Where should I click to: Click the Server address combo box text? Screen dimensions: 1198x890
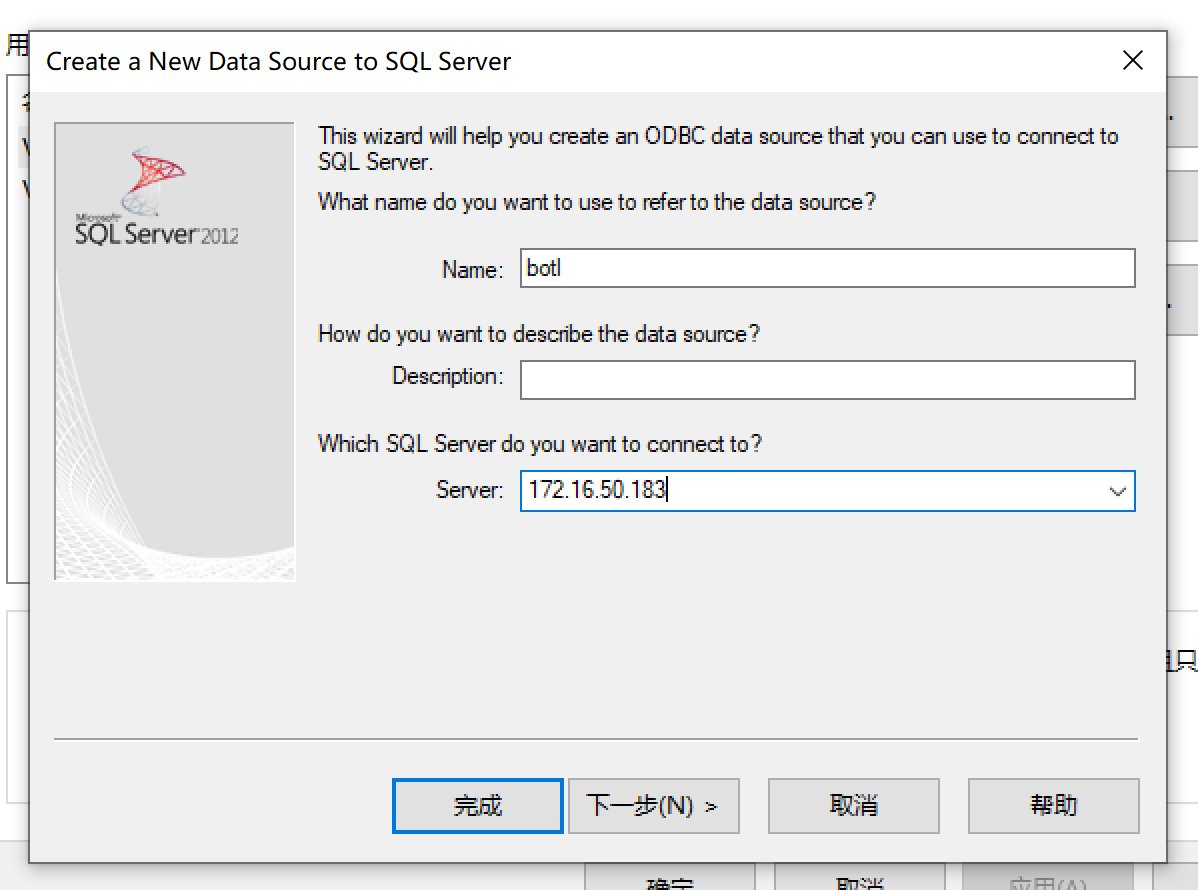point(800,491)
